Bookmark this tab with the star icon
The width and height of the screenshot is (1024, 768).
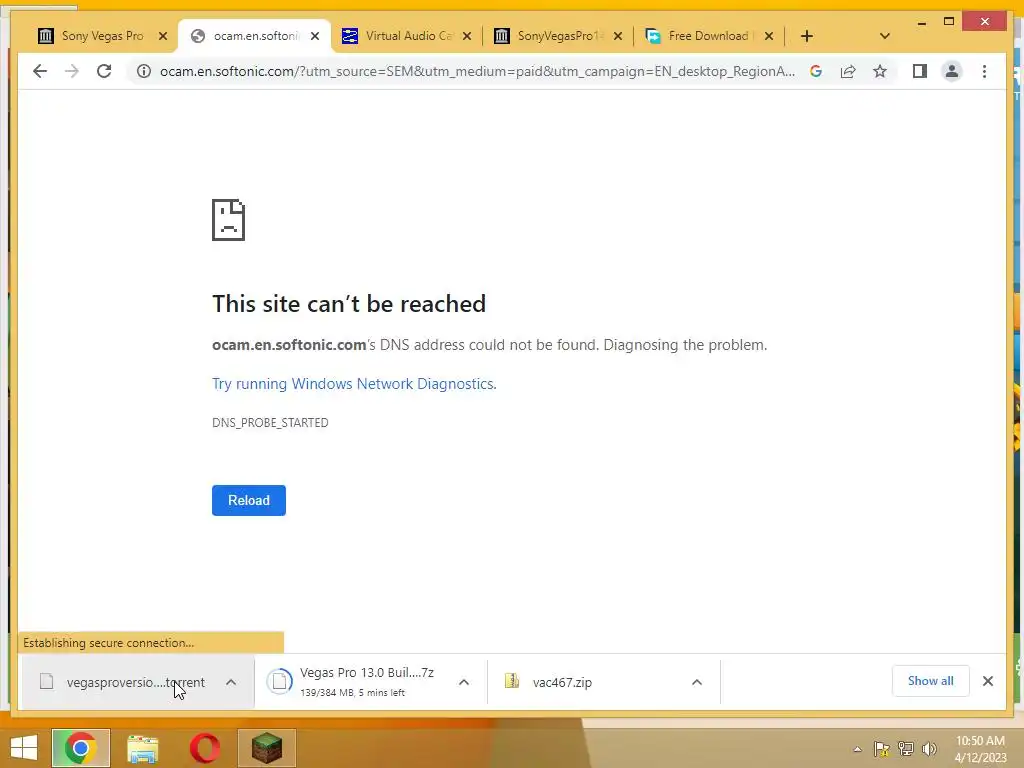pos(880,71)
